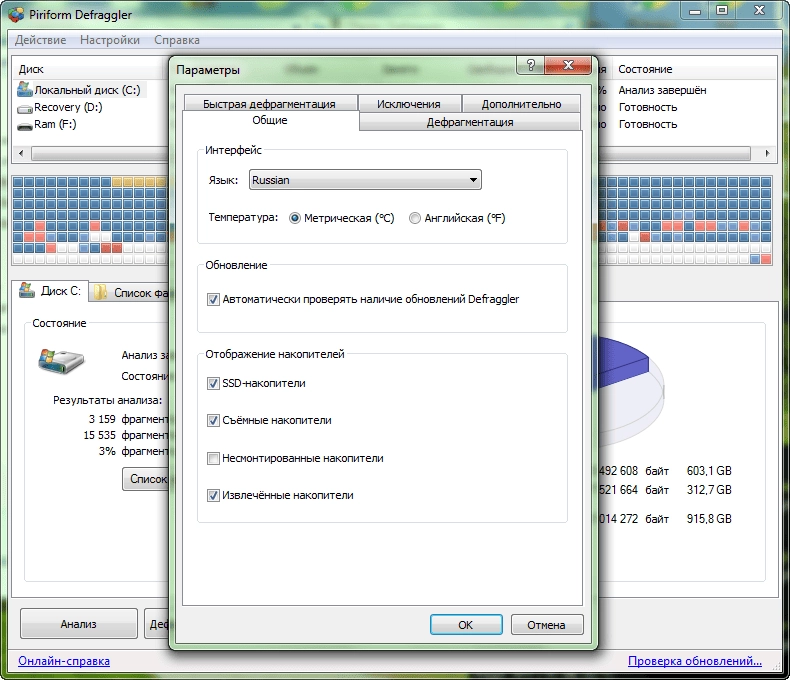Screen dimensions: 790x680
Task: Click the Состояние column header
Action: [x=645, y=69]
